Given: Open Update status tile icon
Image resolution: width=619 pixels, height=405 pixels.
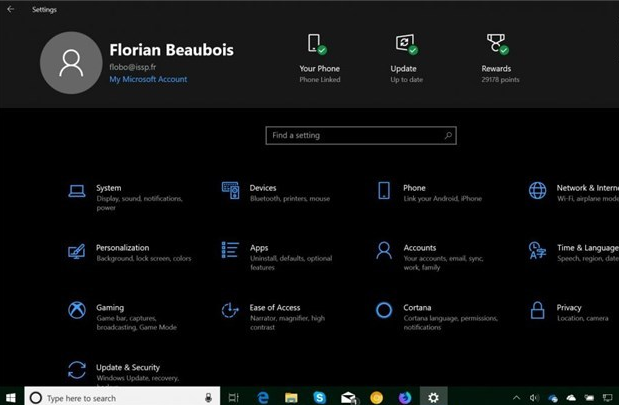Looking at the screenshot, I should 406,44.
